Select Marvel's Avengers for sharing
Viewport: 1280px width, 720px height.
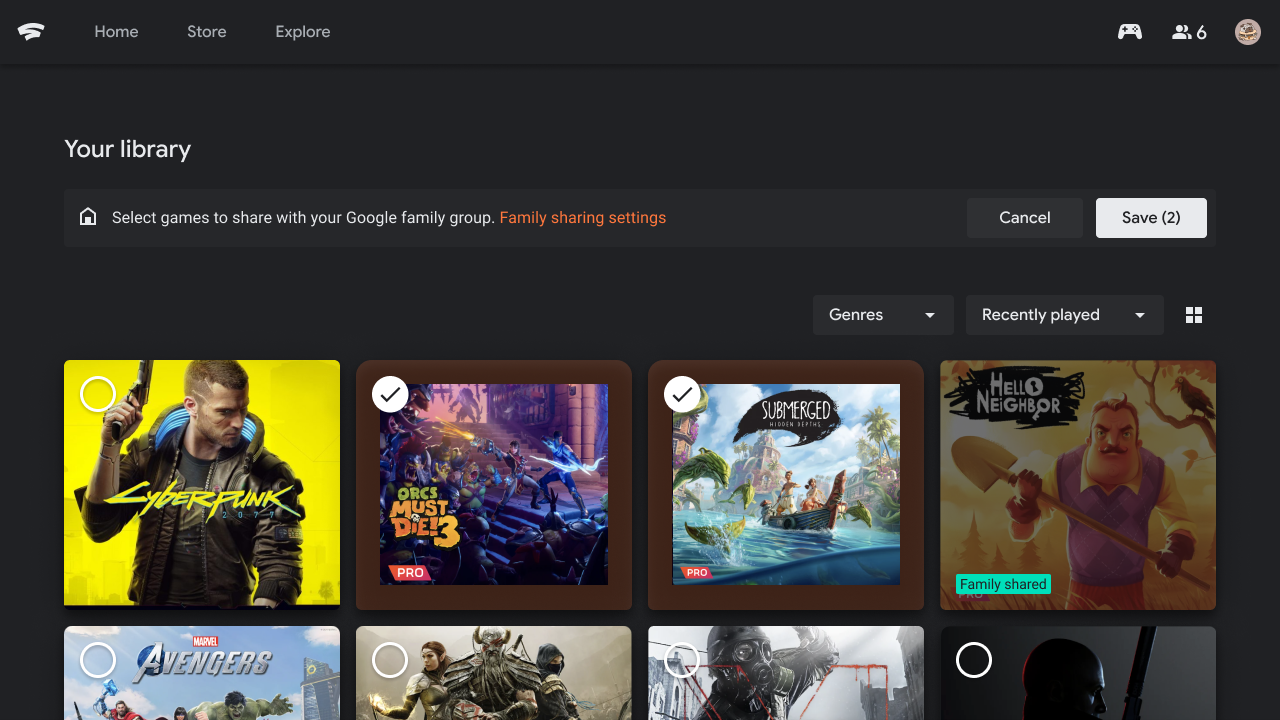(x=98, y=660)
